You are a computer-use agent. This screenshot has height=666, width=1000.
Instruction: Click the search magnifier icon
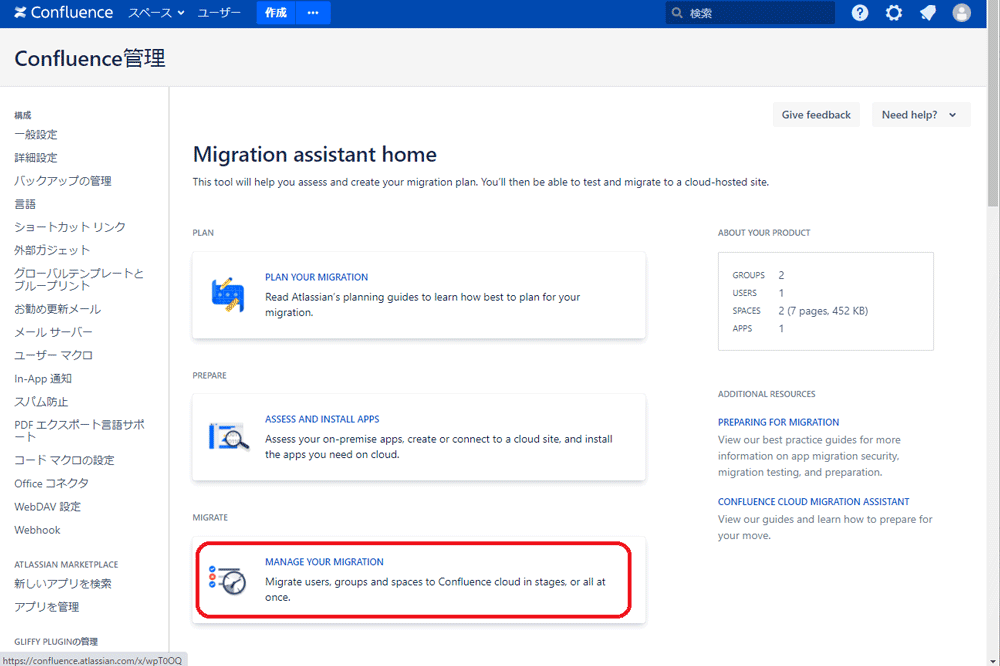pos(677,13)
